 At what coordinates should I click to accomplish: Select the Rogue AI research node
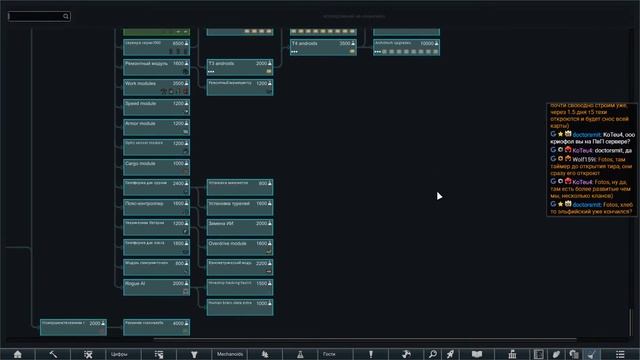click(x=156, y=287)
